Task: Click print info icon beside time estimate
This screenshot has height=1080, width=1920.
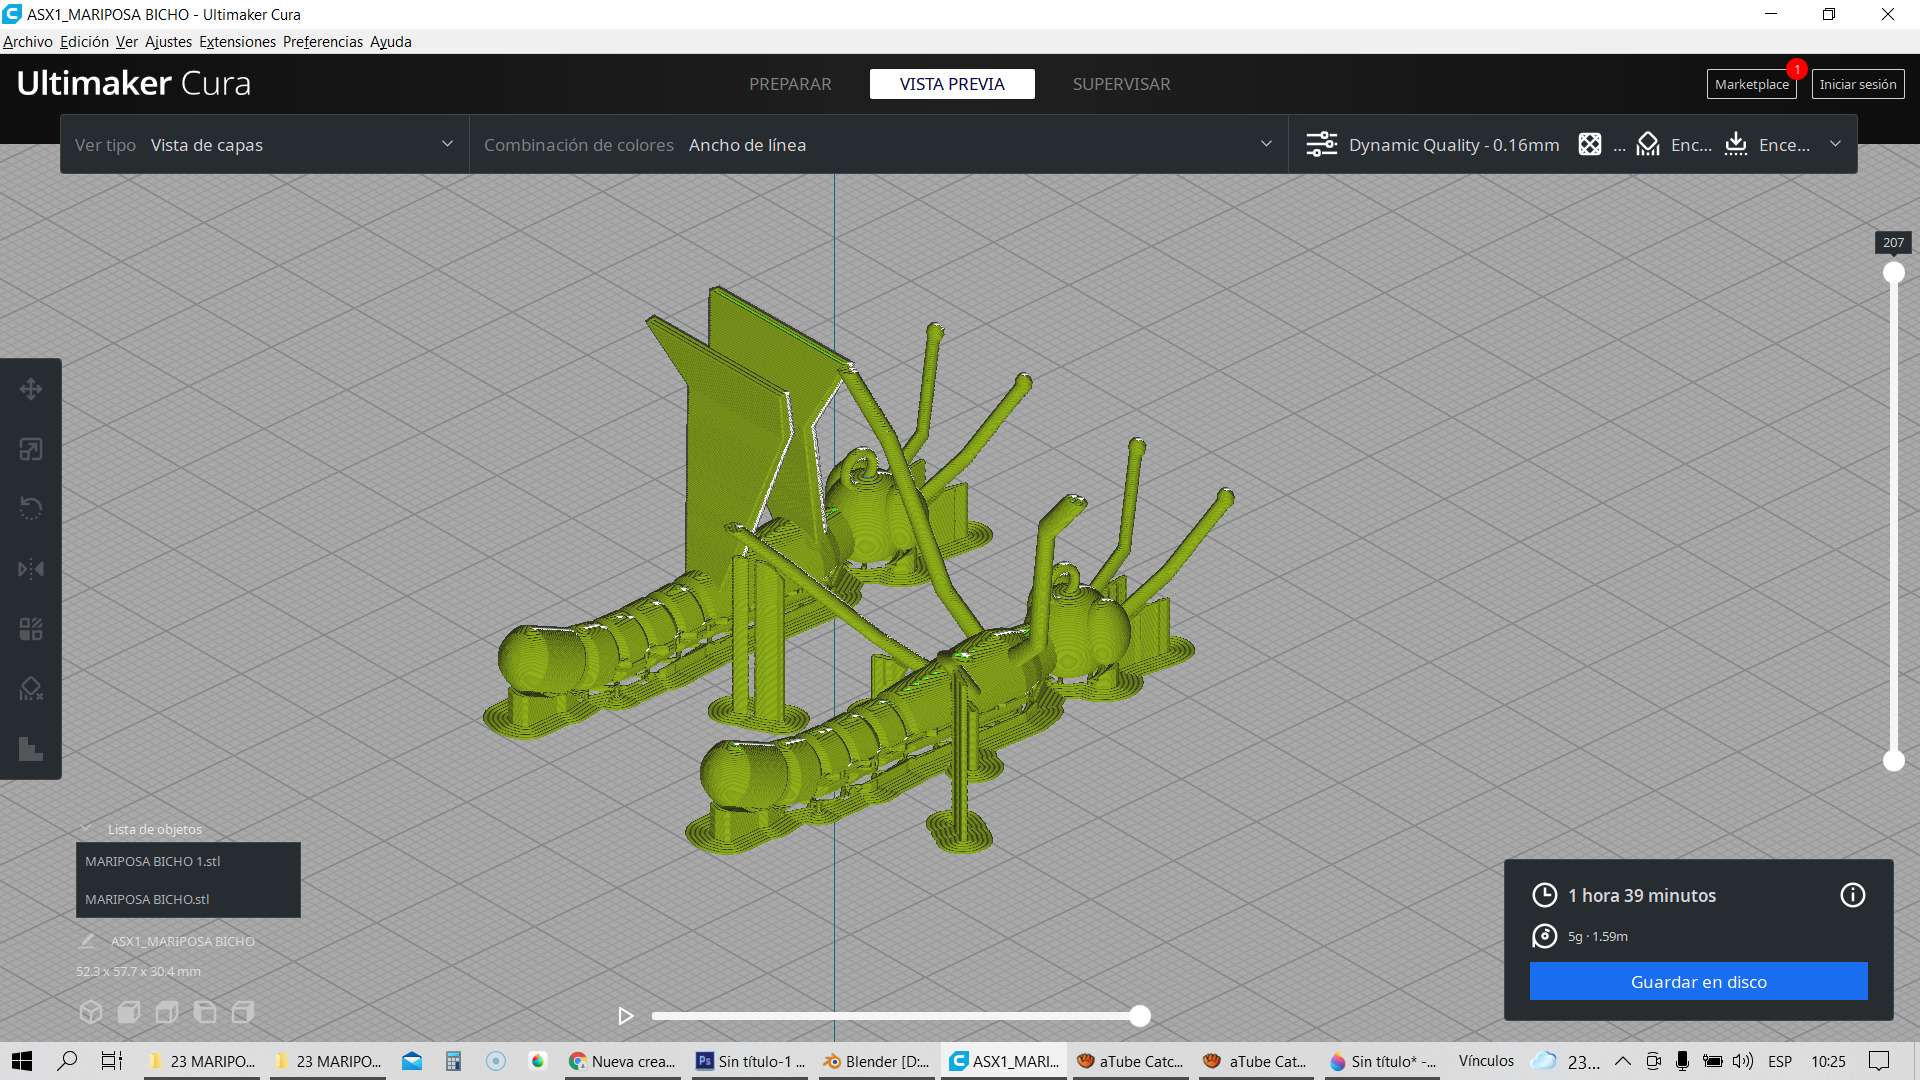Action: click(1852, 895)
